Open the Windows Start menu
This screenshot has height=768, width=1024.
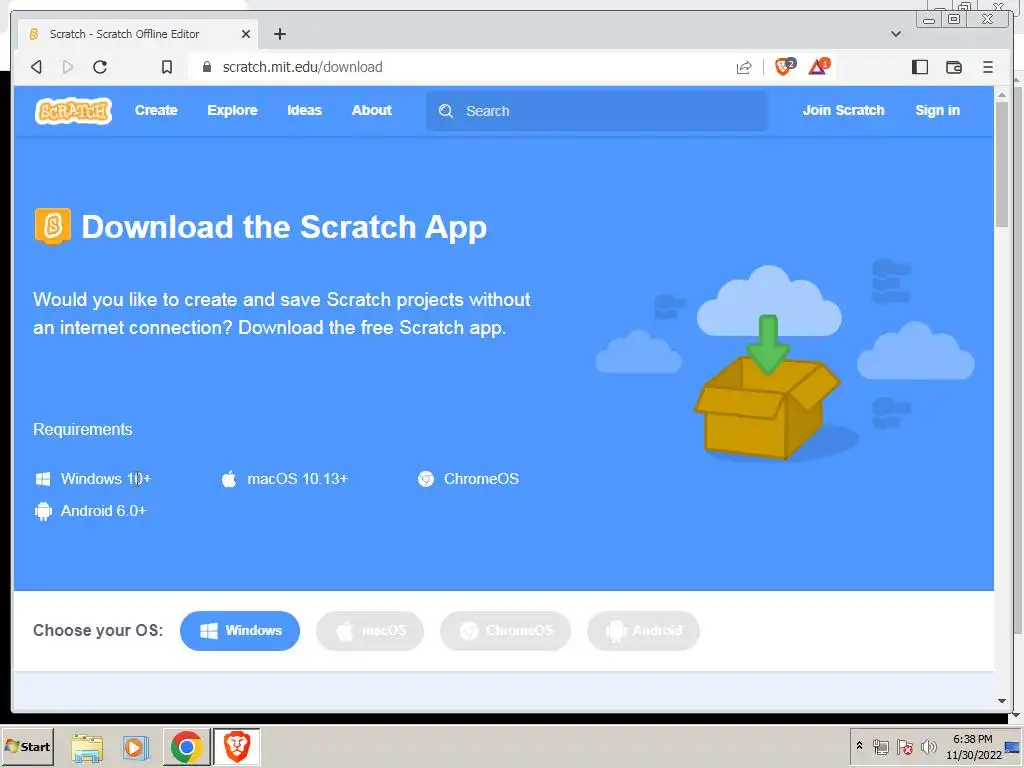pos(27,746)
